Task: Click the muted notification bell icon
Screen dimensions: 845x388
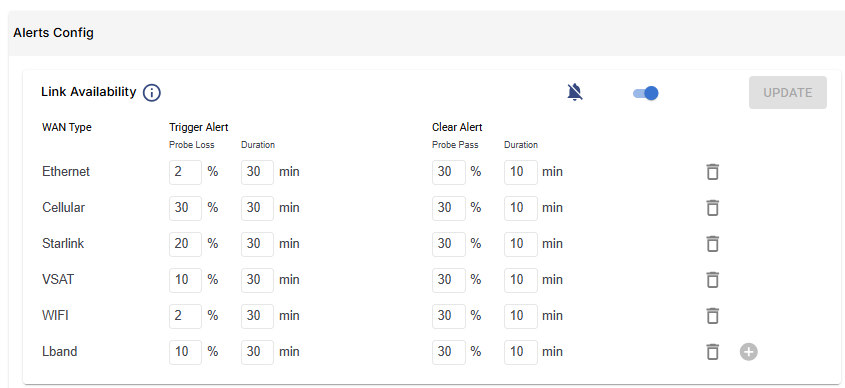Action: [575, 93]
